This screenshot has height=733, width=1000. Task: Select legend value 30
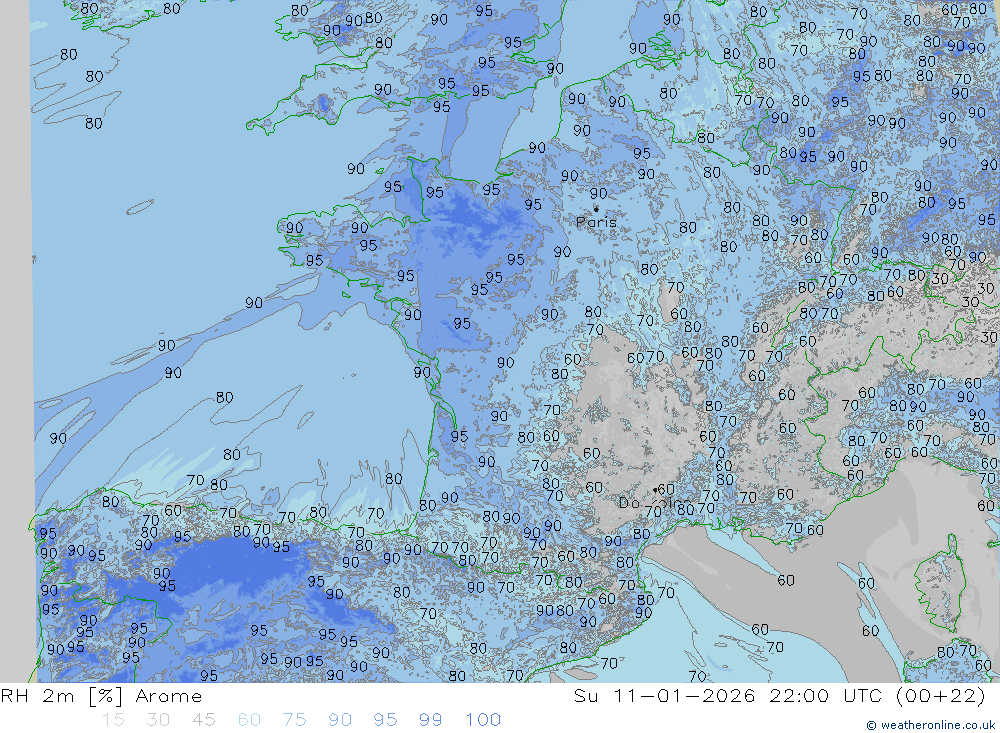click(158, 720)
